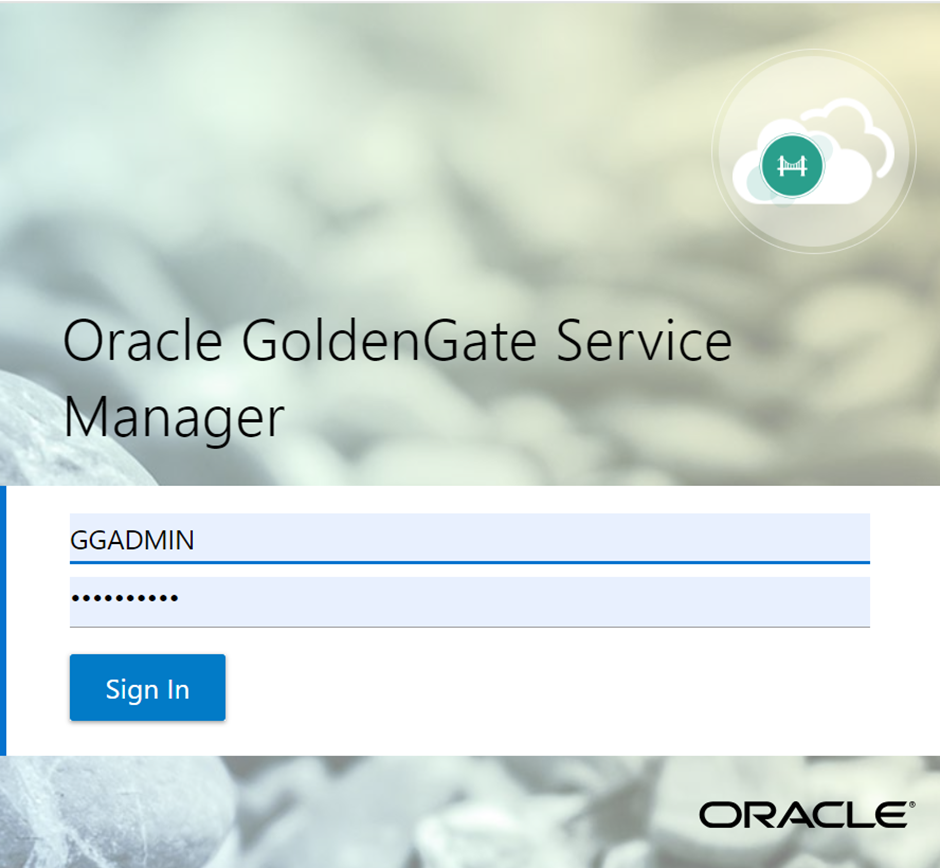
Task: Click the GGADMIN text in the username box
Action: (132, 540)
